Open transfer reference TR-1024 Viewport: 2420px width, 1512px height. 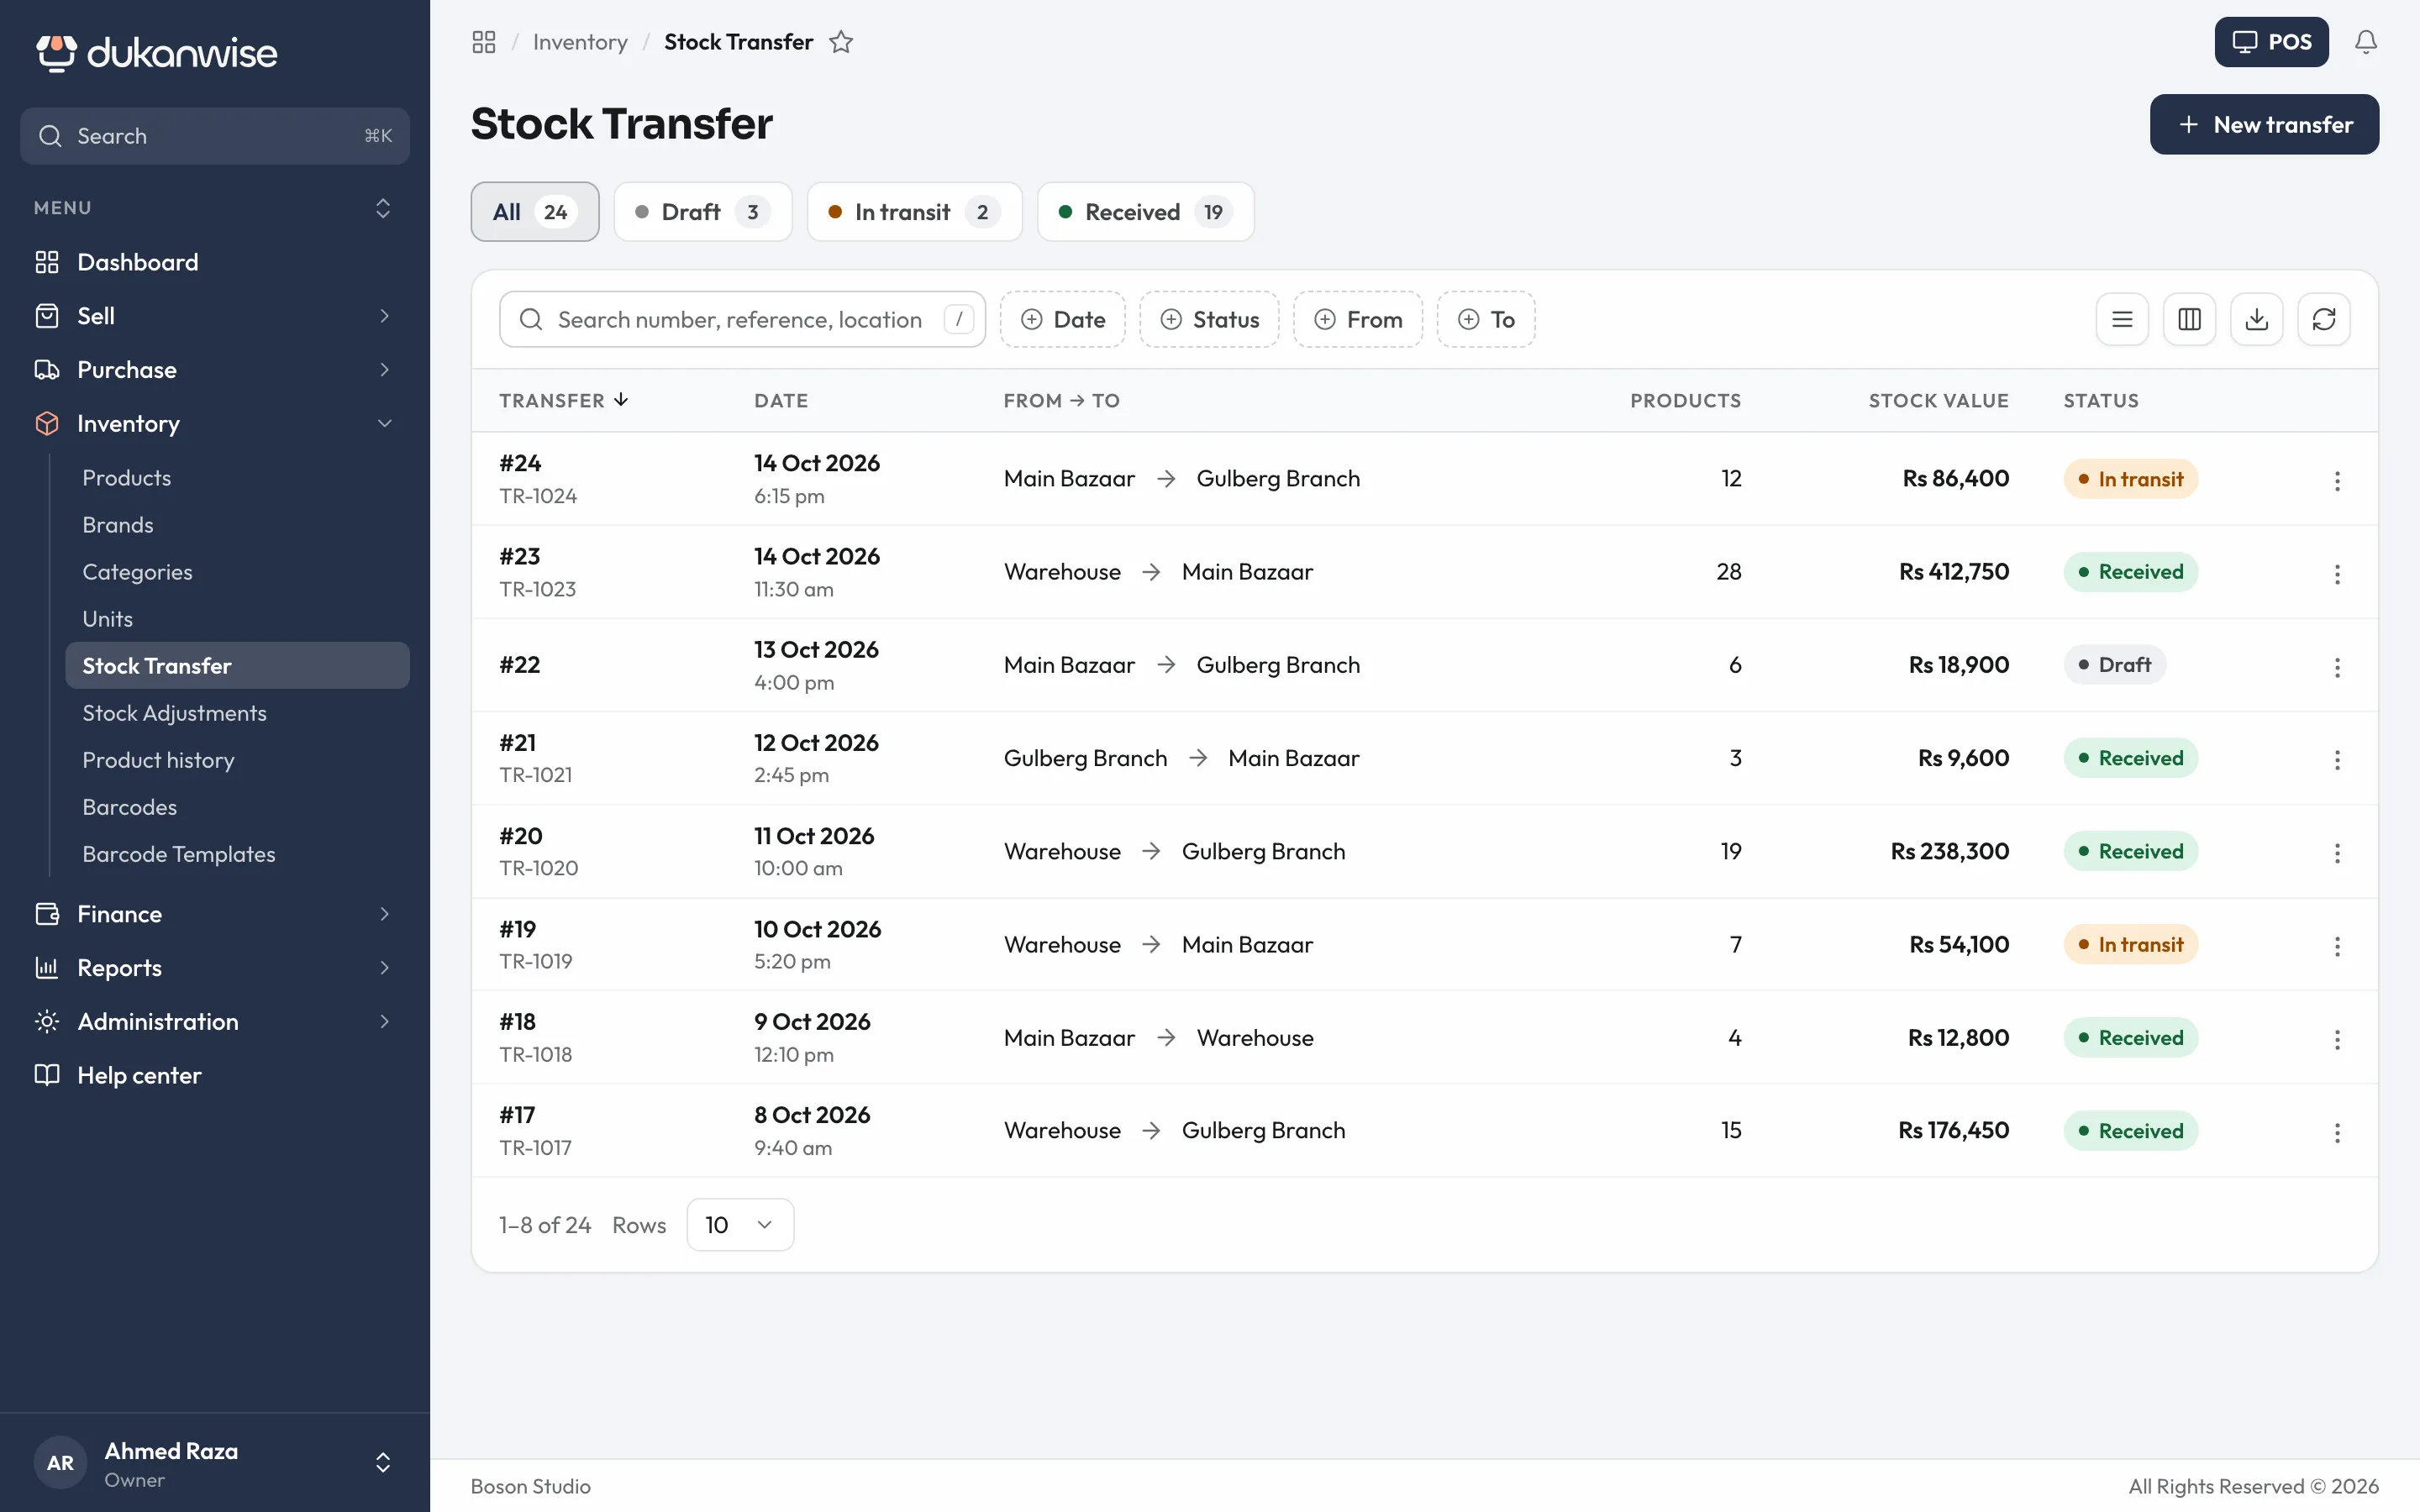click(538, 496)
